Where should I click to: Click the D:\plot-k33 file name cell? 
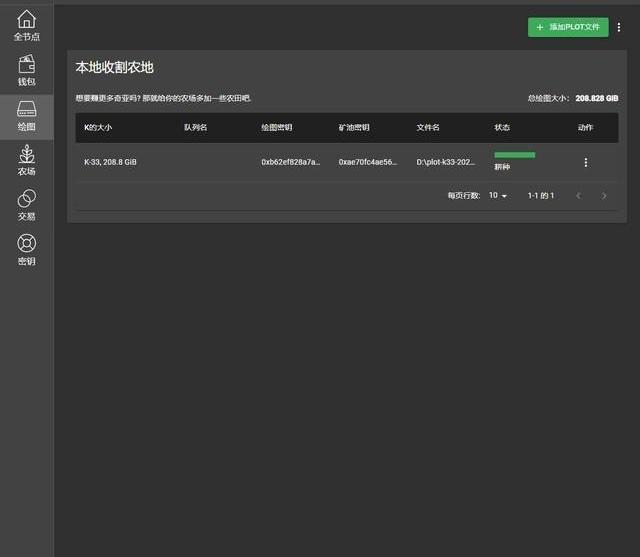point(446,162)
